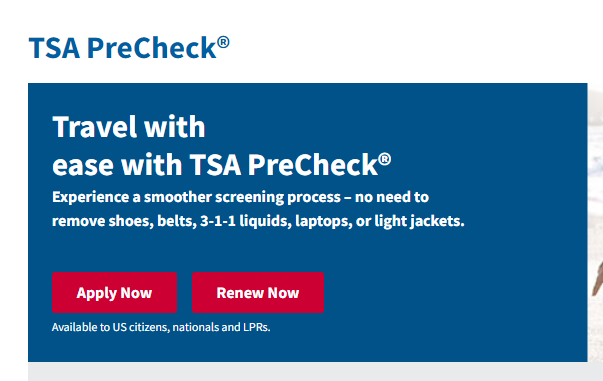Screen dimensions: 603x381
Task: Click the 'Travel with' headline line
Action: (129, 126)
